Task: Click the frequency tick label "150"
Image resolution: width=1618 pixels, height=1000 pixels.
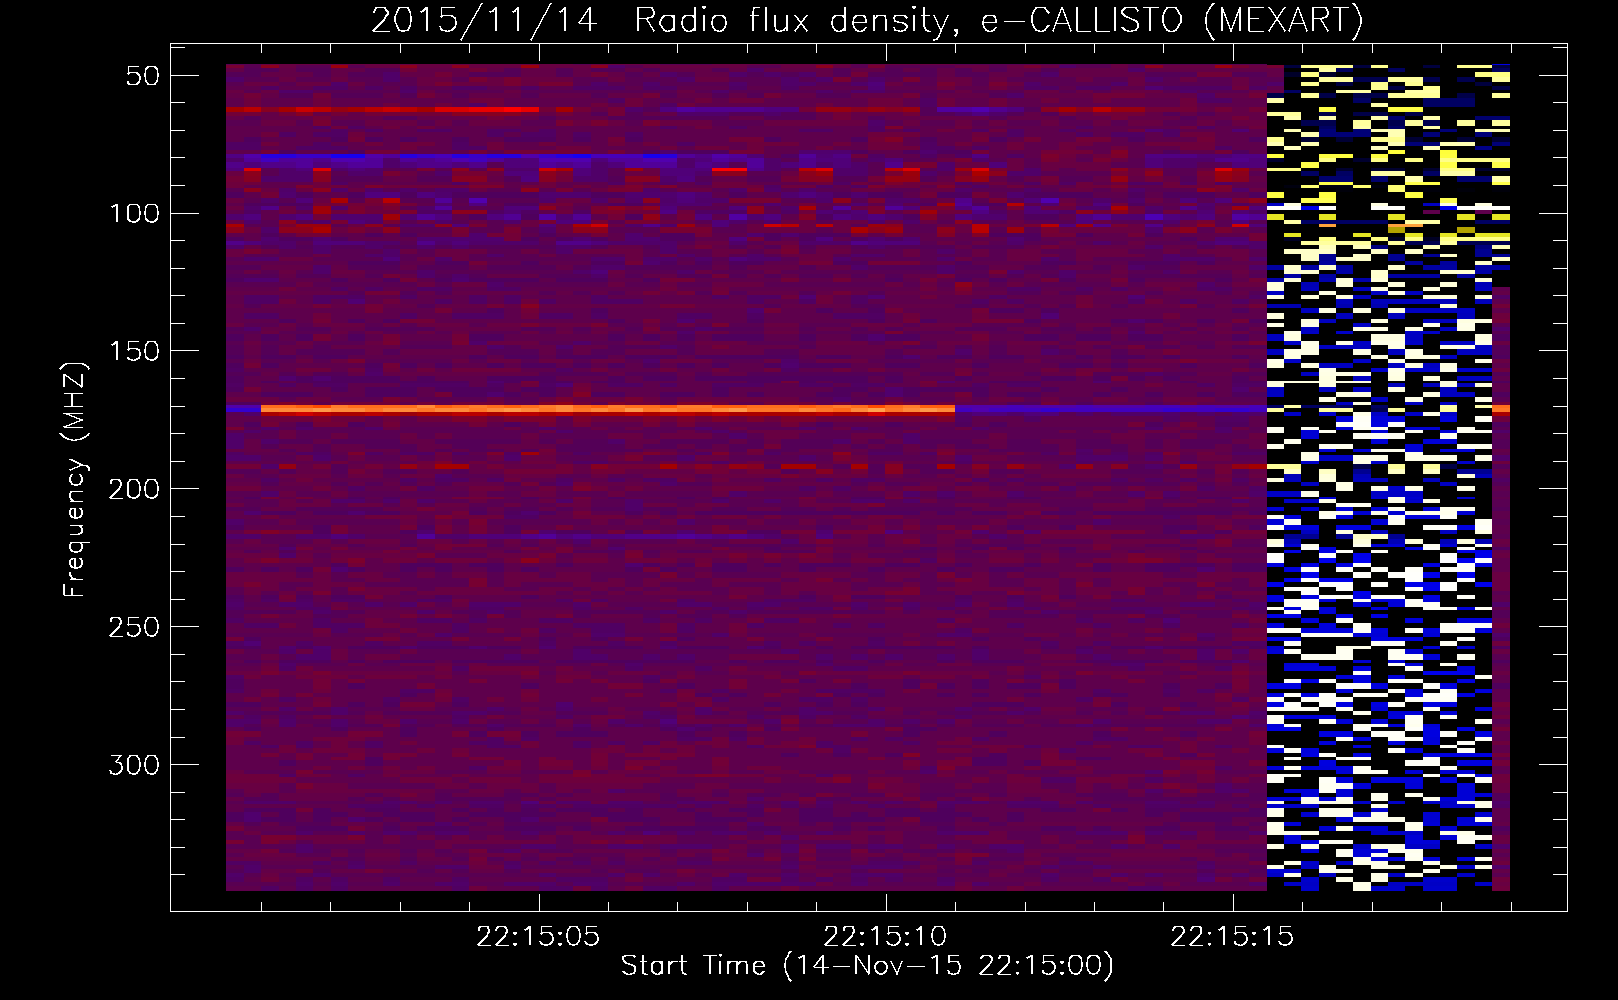Action: (x=135, y=351)
